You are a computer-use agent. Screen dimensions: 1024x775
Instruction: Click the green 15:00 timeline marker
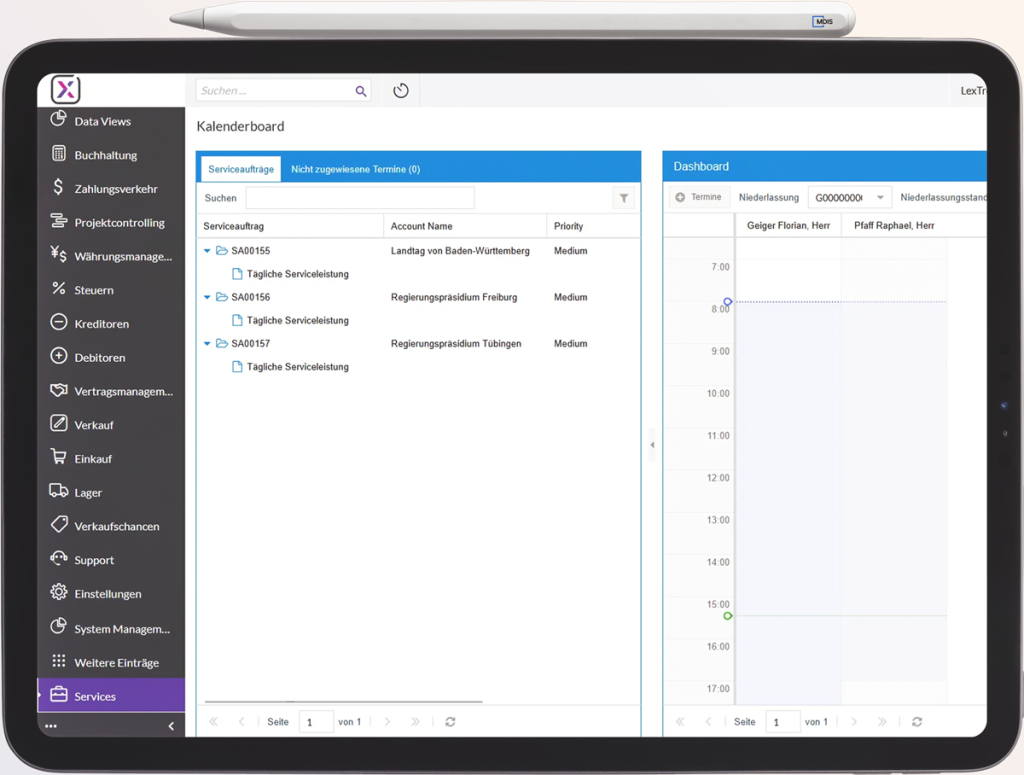coord(728,616)
